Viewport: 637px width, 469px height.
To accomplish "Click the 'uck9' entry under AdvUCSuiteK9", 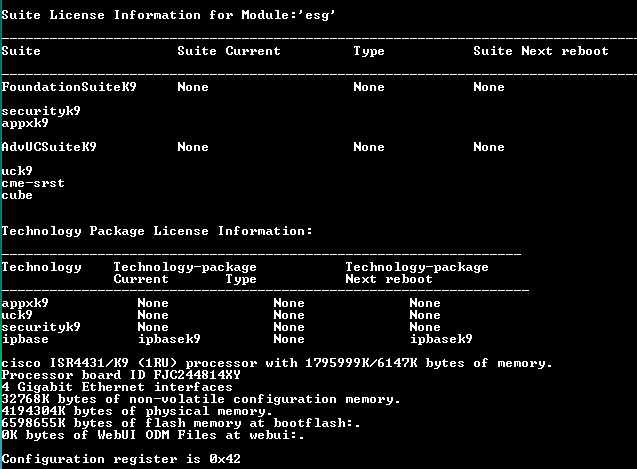I will (17, 171).
